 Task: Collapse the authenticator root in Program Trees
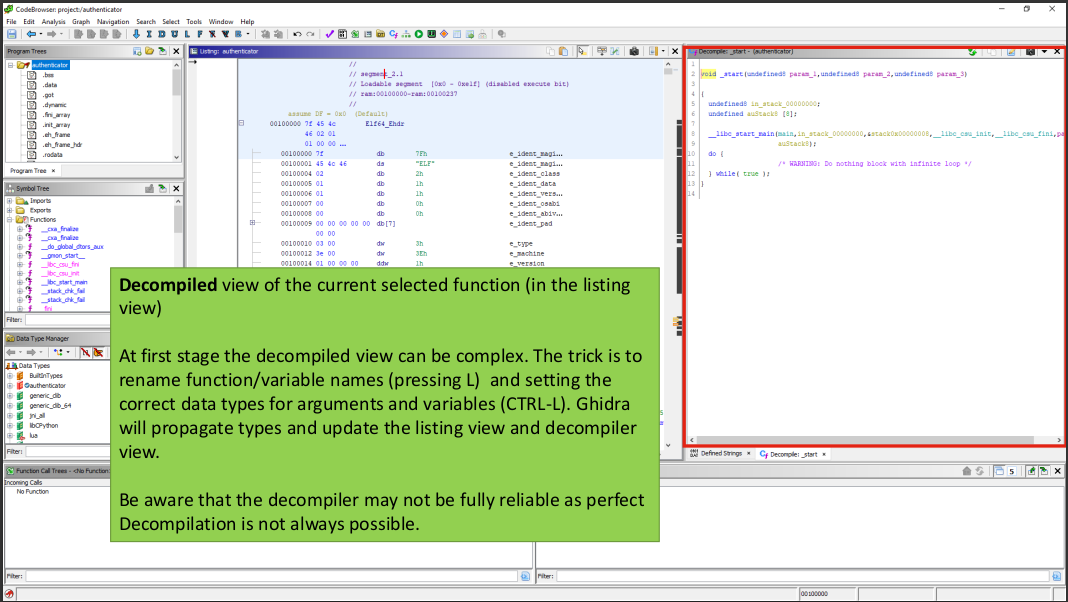point(10,66)
